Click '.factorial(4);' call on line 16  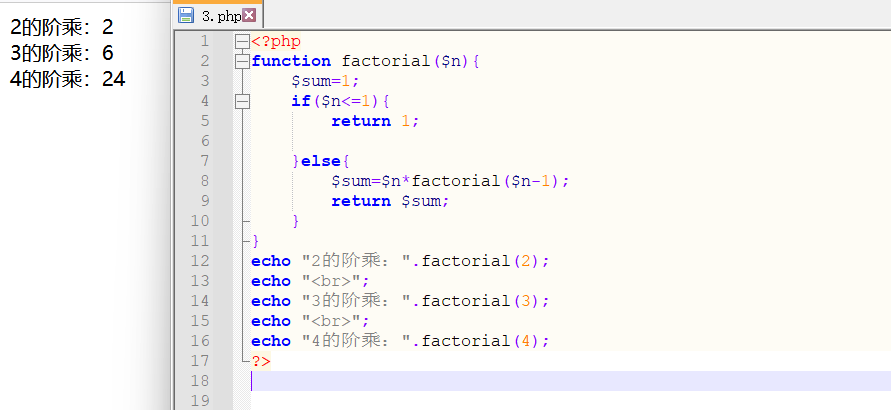coord(481,341)
